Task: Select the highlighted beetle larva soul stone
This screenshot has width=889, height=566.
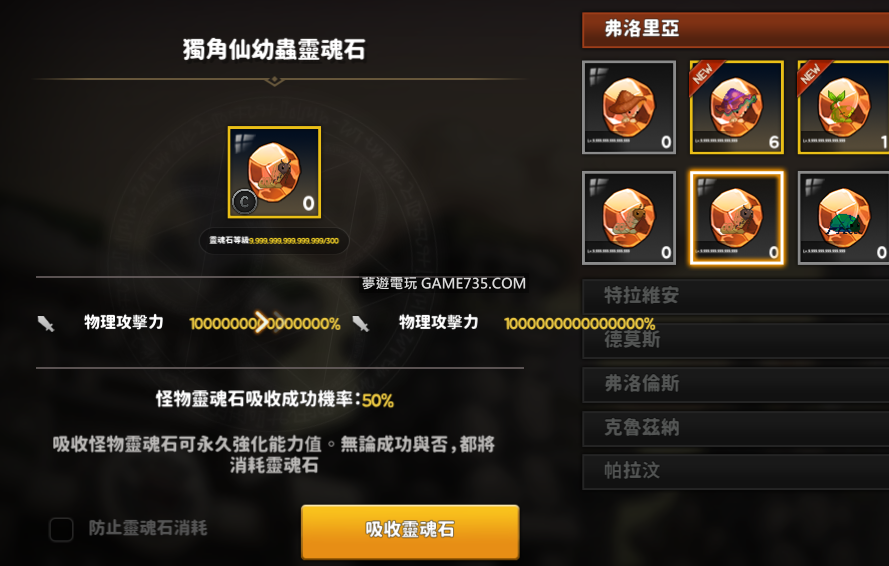Action: tap(736, 218)
